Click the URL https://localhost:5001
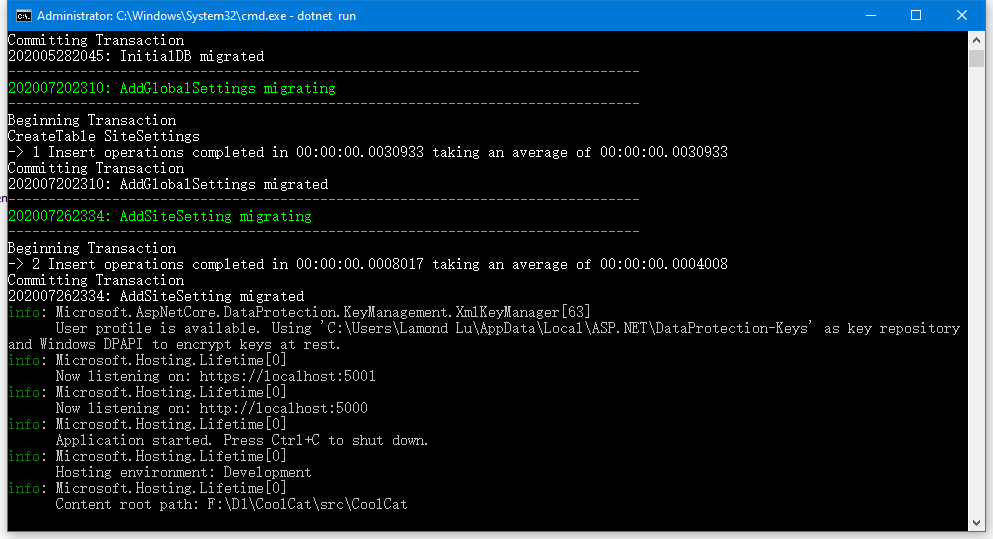This screenshot has width=993, height=539. 288,376
